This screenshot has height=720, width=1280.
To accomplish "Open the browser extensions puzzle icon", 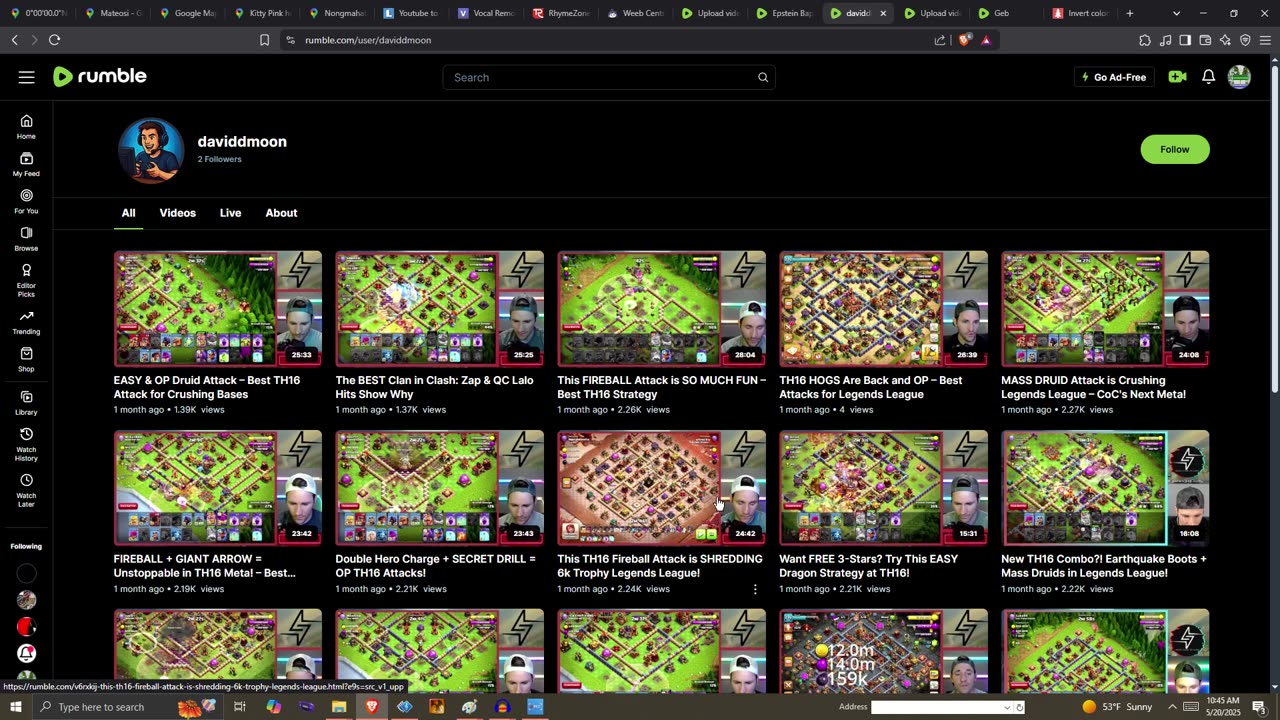I will 1145,40.
